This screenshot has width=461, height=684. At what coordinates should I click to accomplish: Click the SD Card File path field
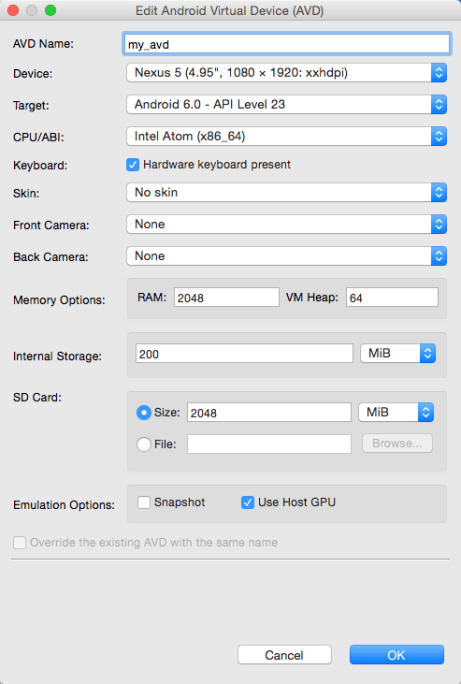click(269, 444)
